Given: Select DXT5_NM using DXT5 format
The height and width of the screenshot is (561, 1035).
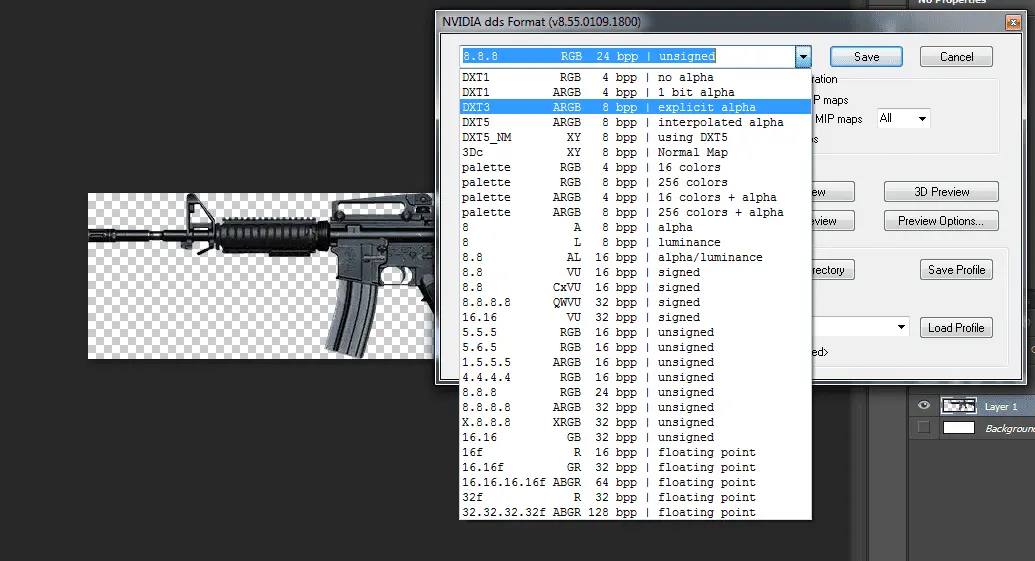Looking at the screenshot, I should (x=635, y=137).
